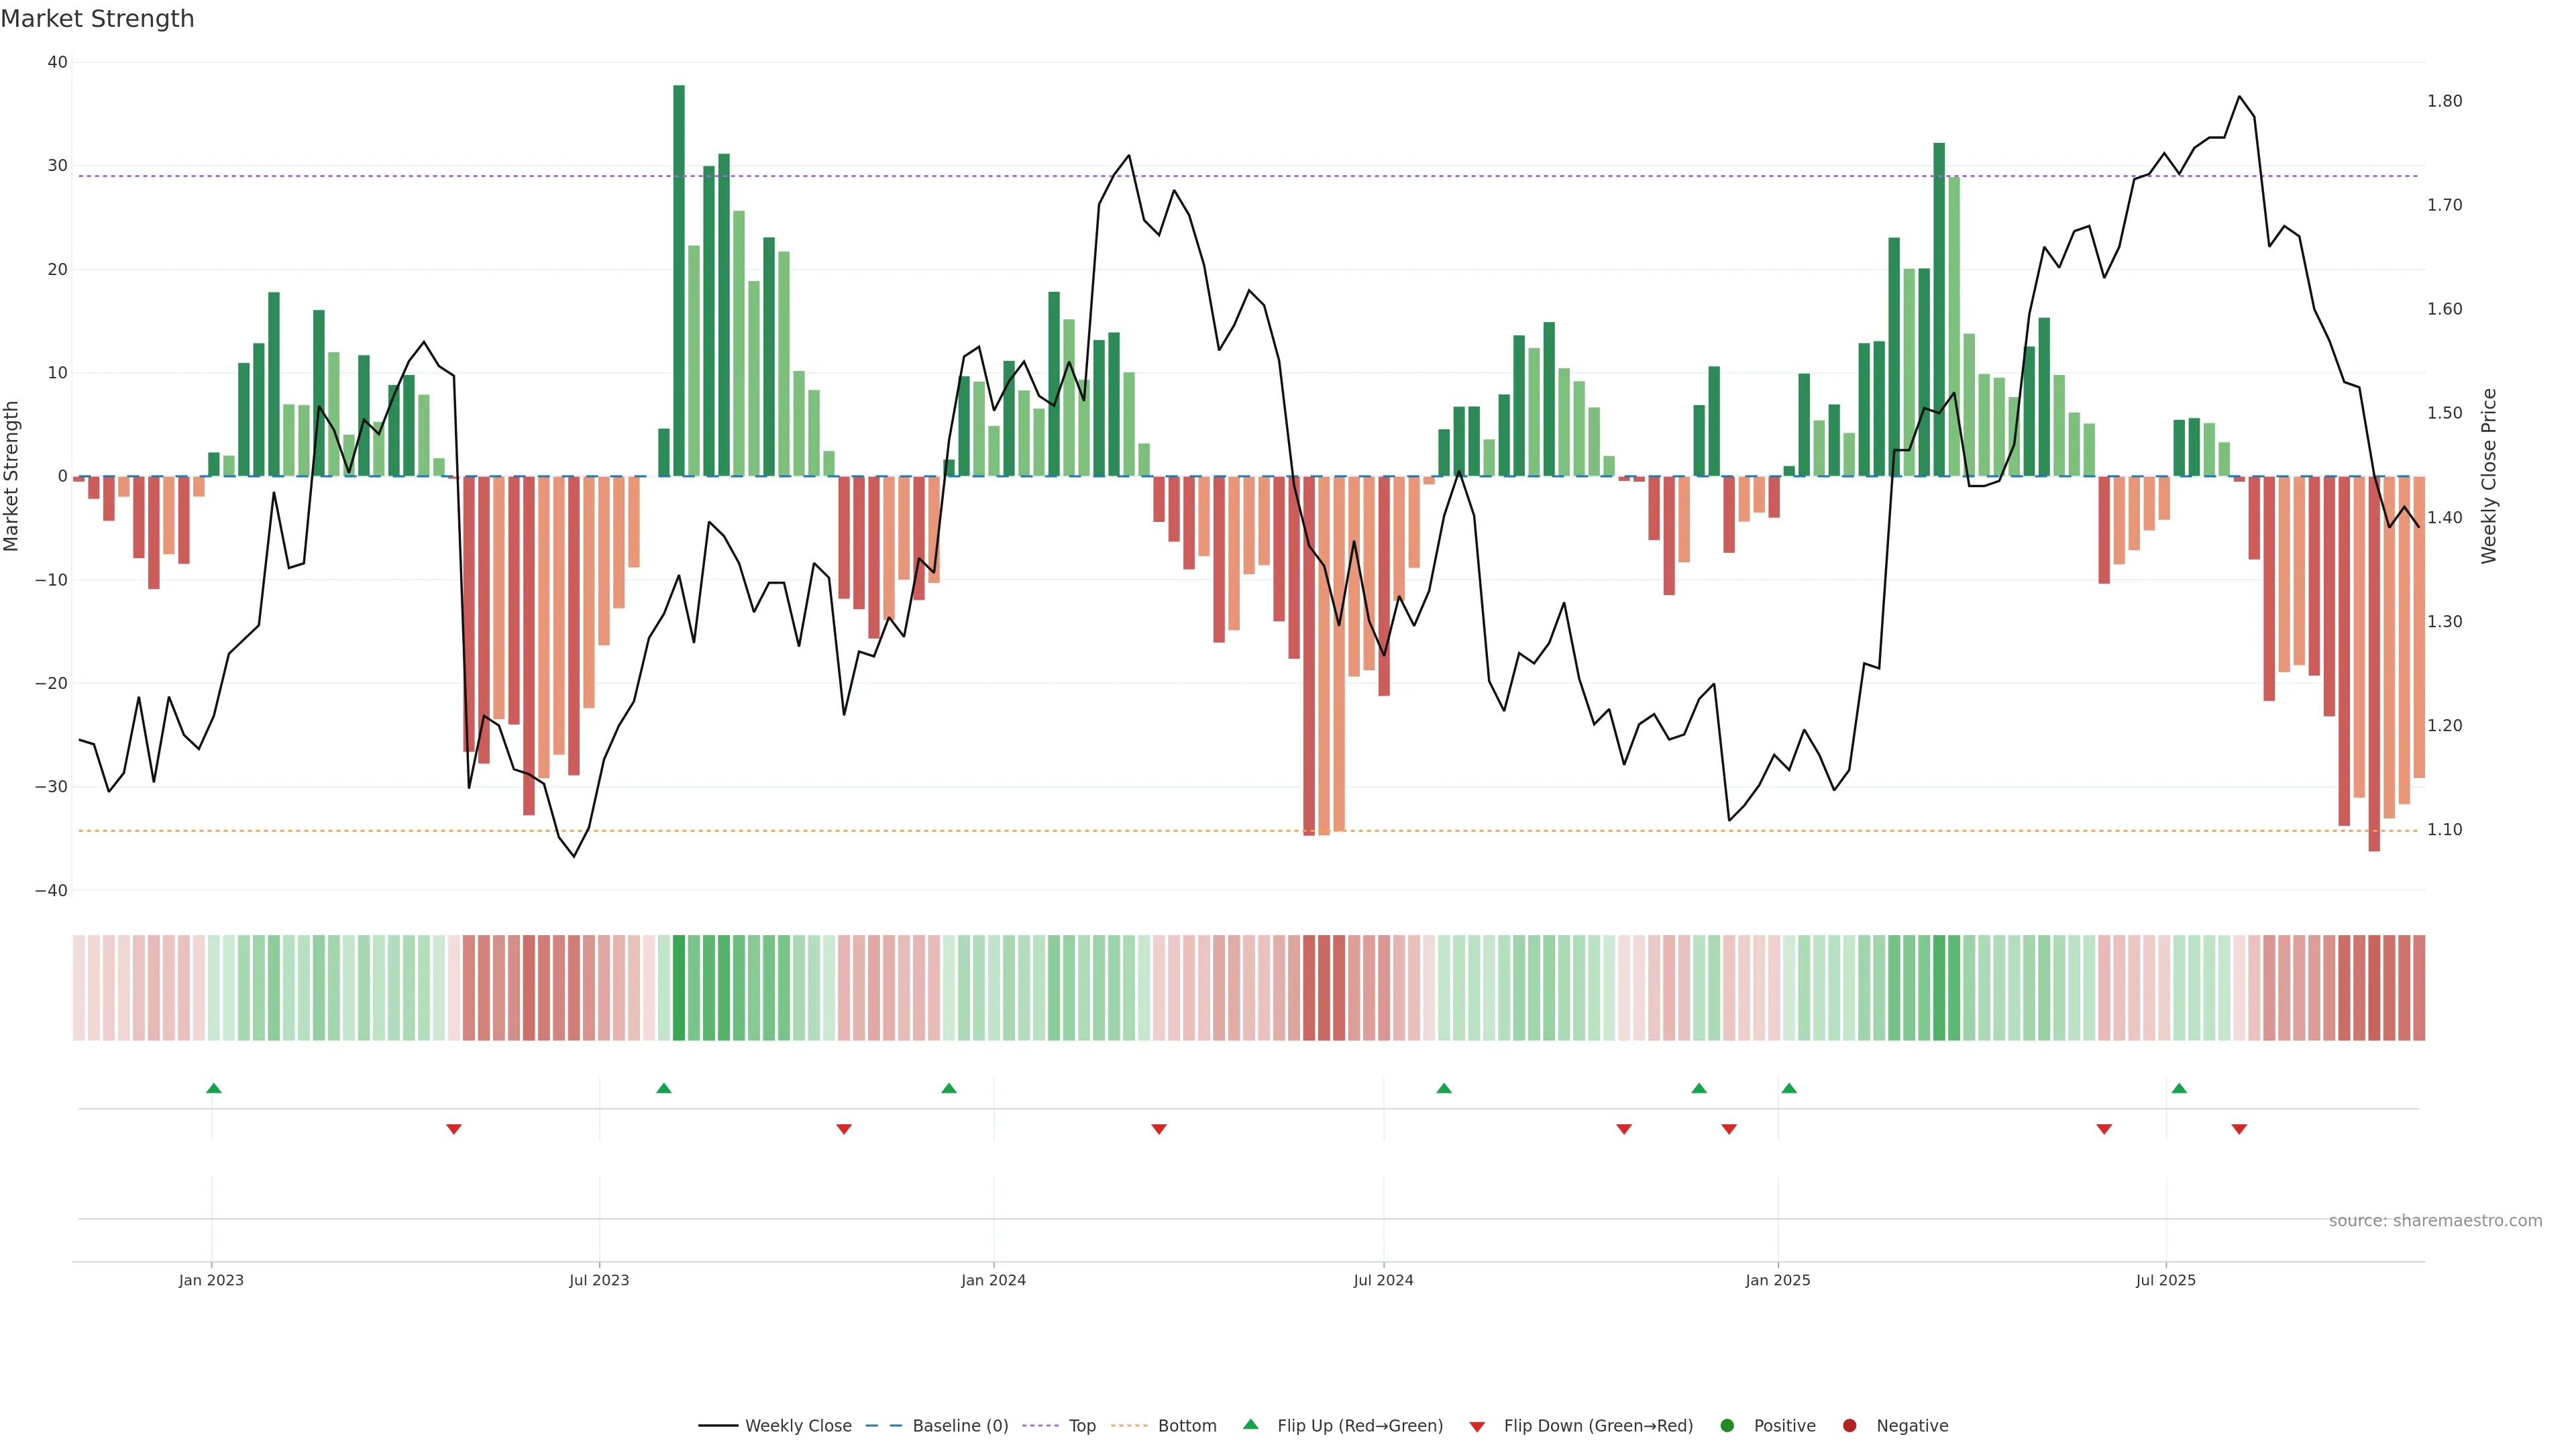
Task: Click the green flip-up triangle just before Jan 2024
Action: 949,1088
